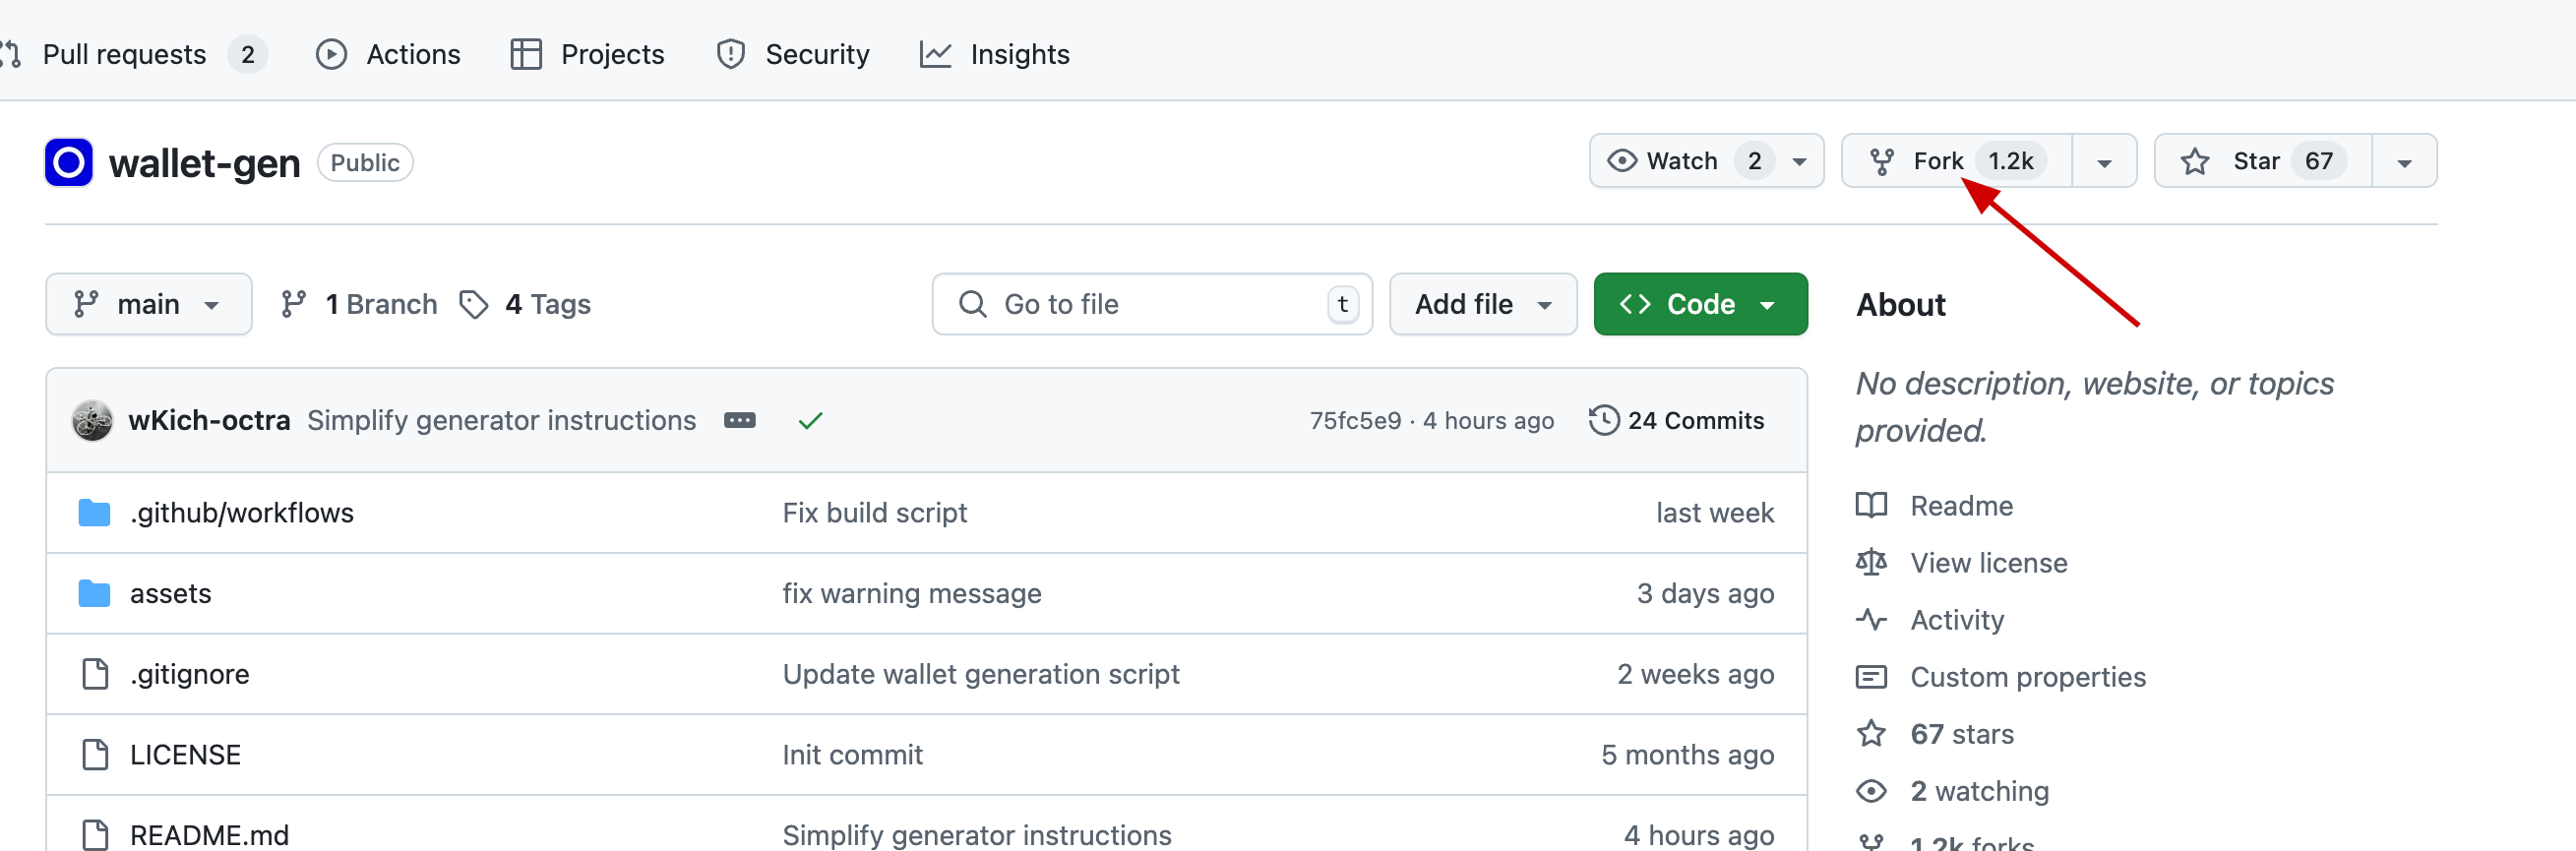Click the Security shield icon
This screenshot has height=851, width=2576.
[731, 54]
